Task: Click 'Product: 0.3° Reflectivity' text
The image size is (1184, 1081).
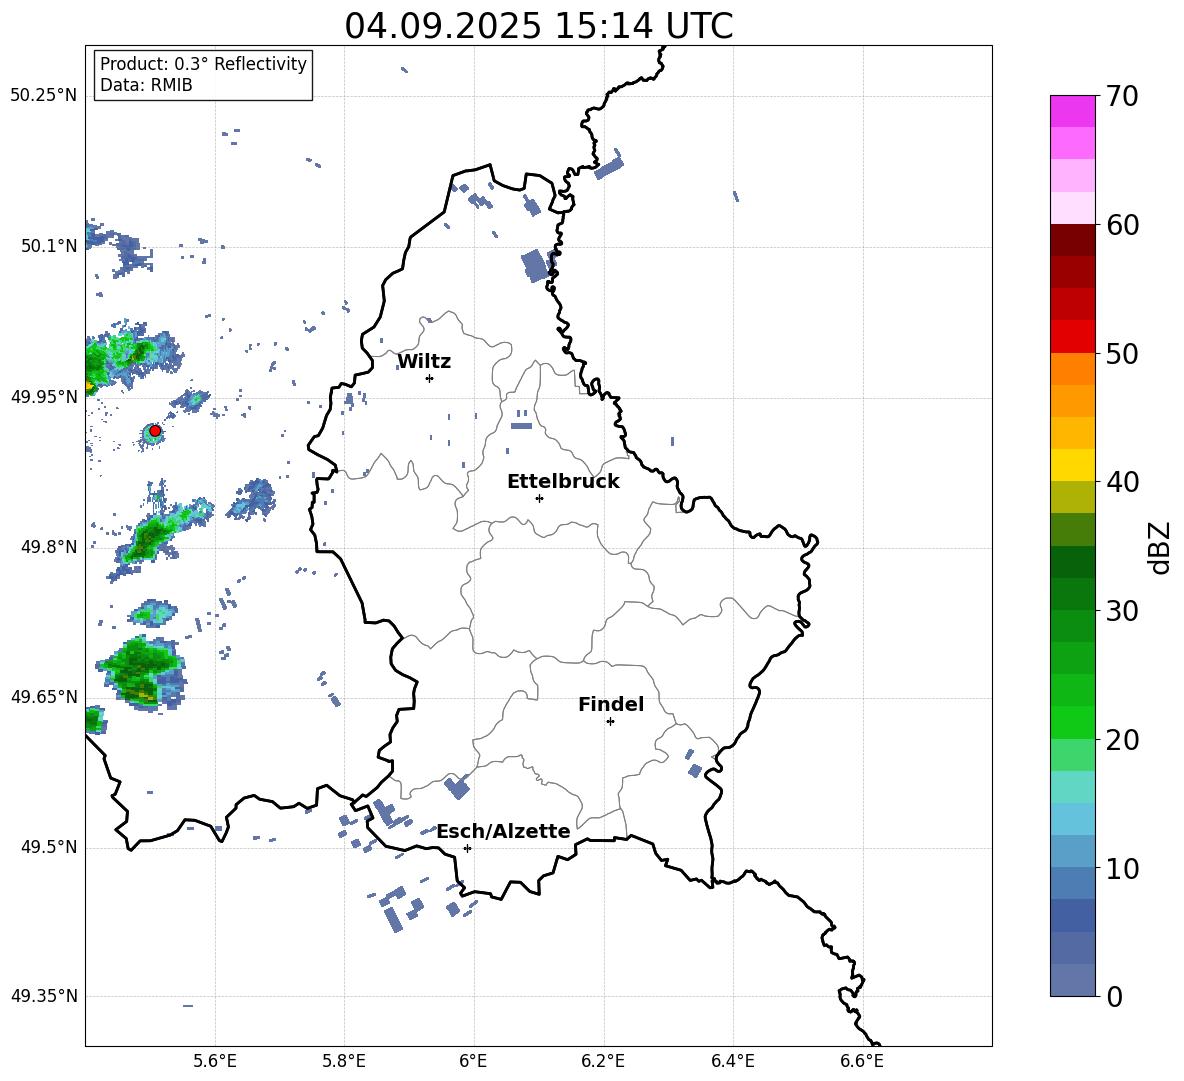Action: click(203, 64)
